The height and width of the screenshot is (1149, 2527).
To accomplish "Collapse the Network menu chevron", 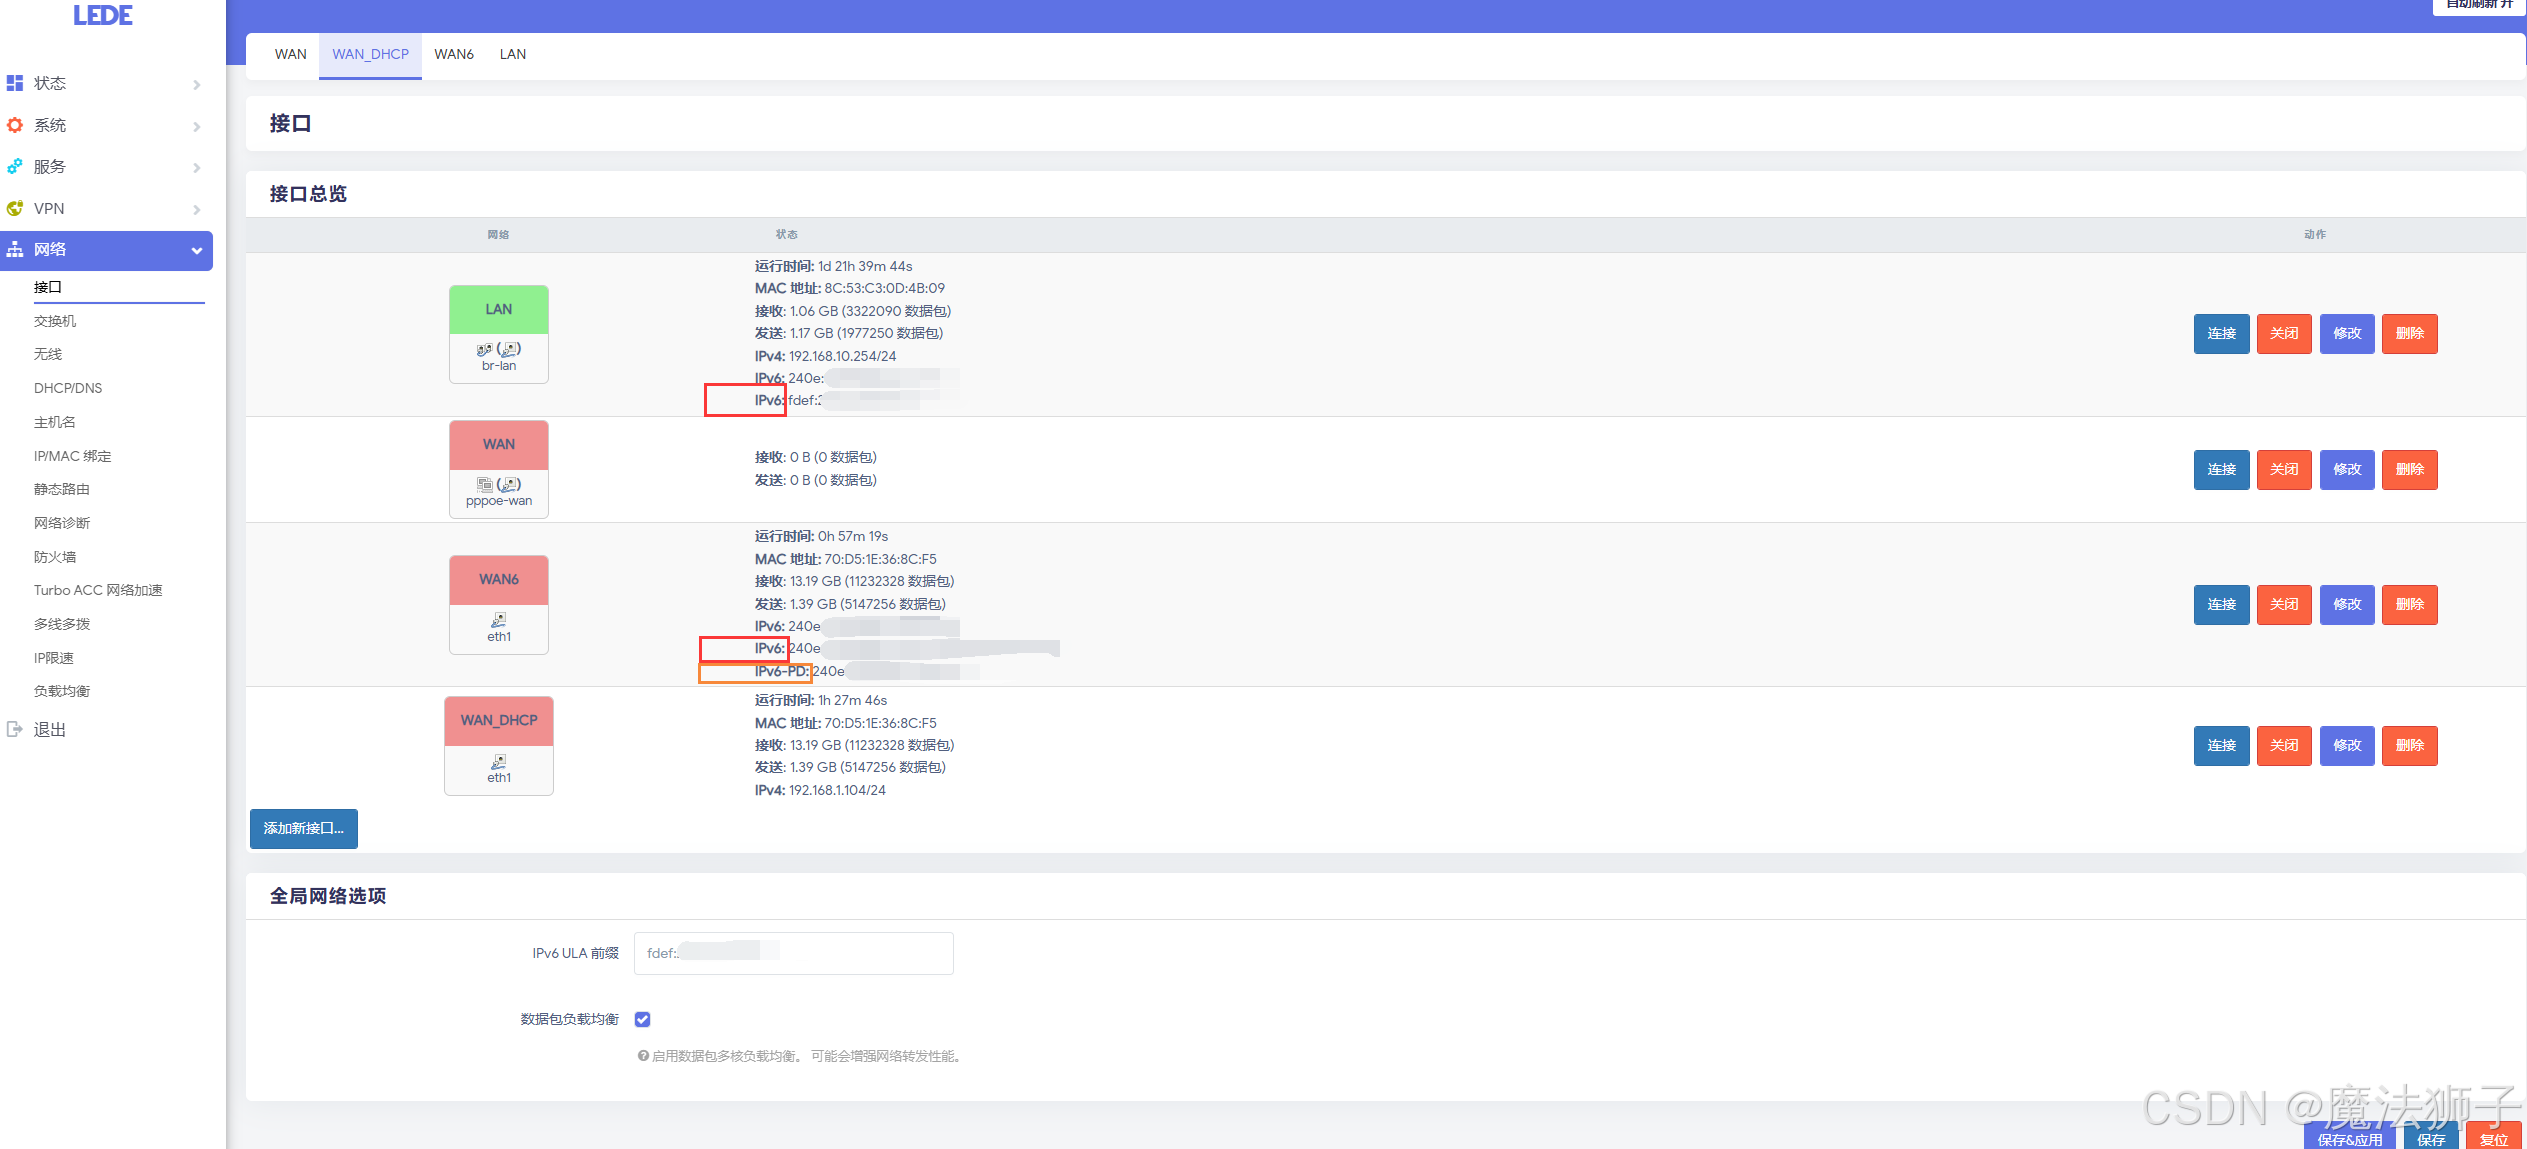I will [x=197, y=250].
